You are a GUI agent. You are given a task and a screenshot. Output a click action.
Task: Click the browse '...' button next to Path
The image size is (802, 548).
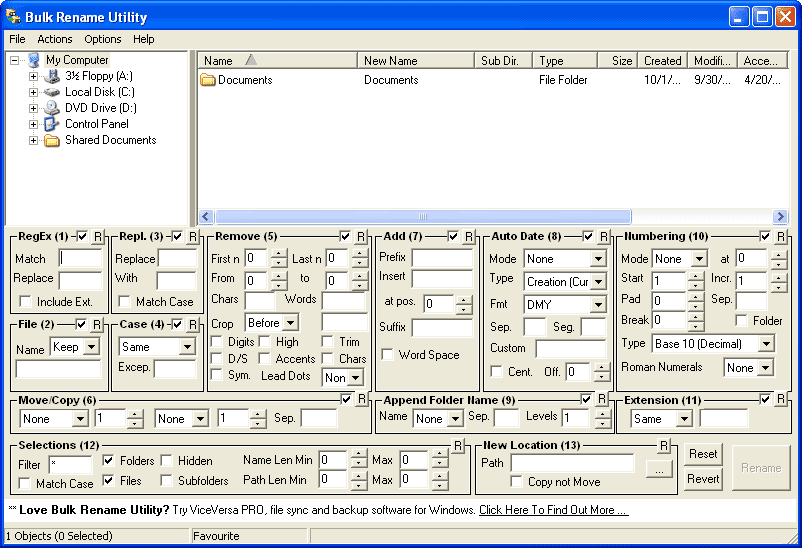[x=659, y=469]
